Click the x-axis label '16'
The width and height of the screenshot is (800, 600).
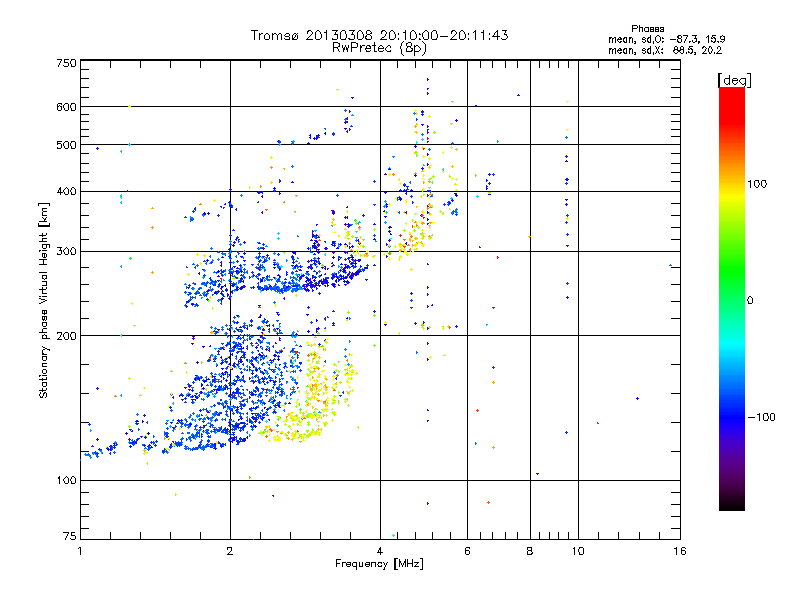(x=680, y=551)
